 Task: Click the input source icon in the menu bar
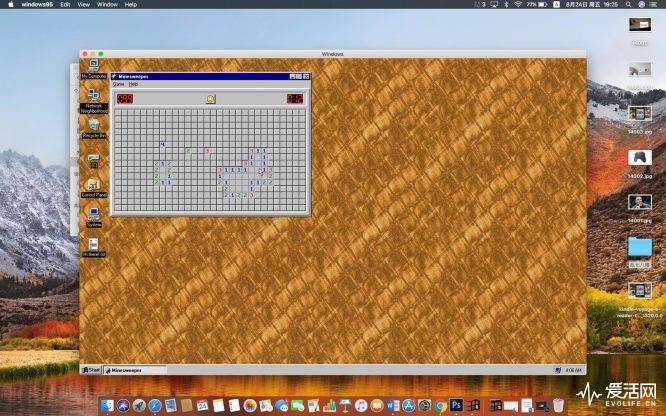pos(556,4)
